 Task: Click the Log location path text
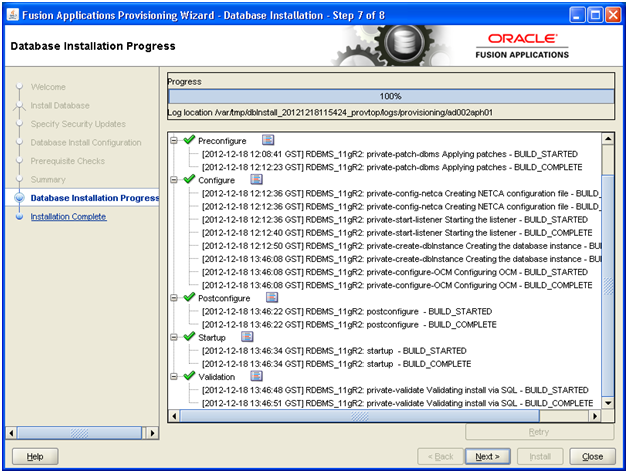(x=330, y=113)
